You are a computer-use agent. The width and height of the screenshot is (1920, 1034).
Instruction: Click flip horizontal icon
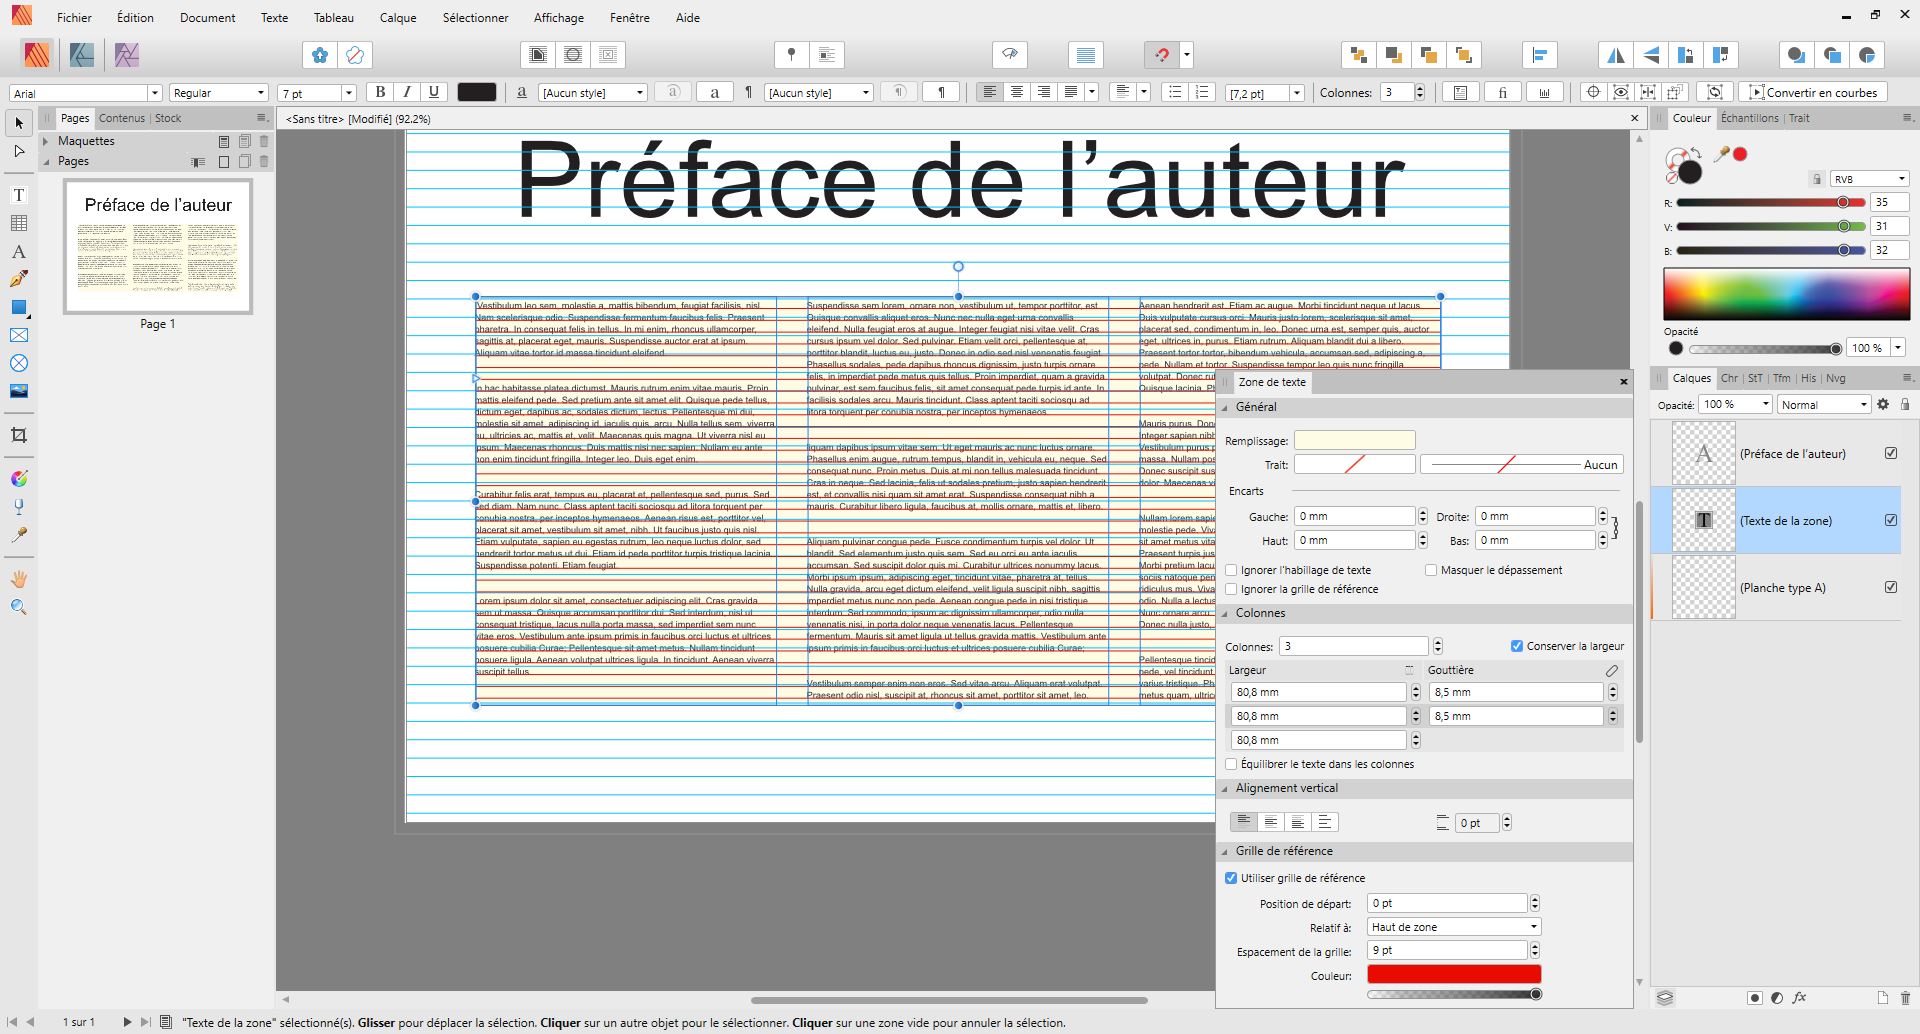click(1616, 55)
